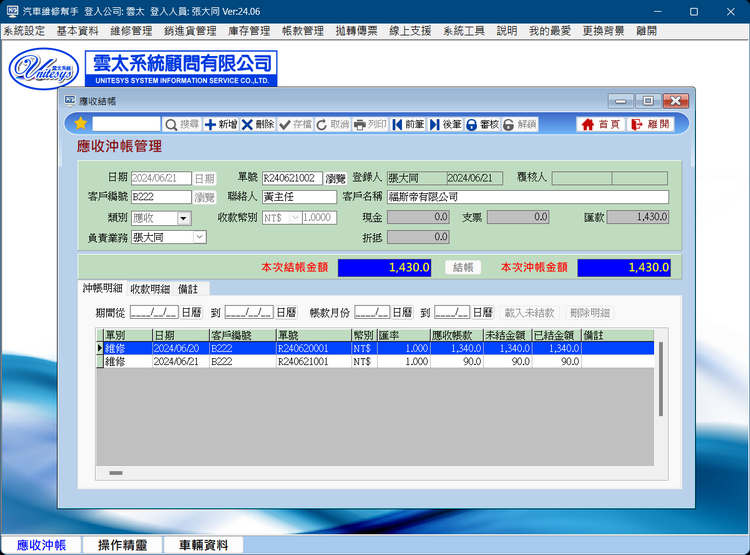Click the 離開 exit button

(650, 124)
